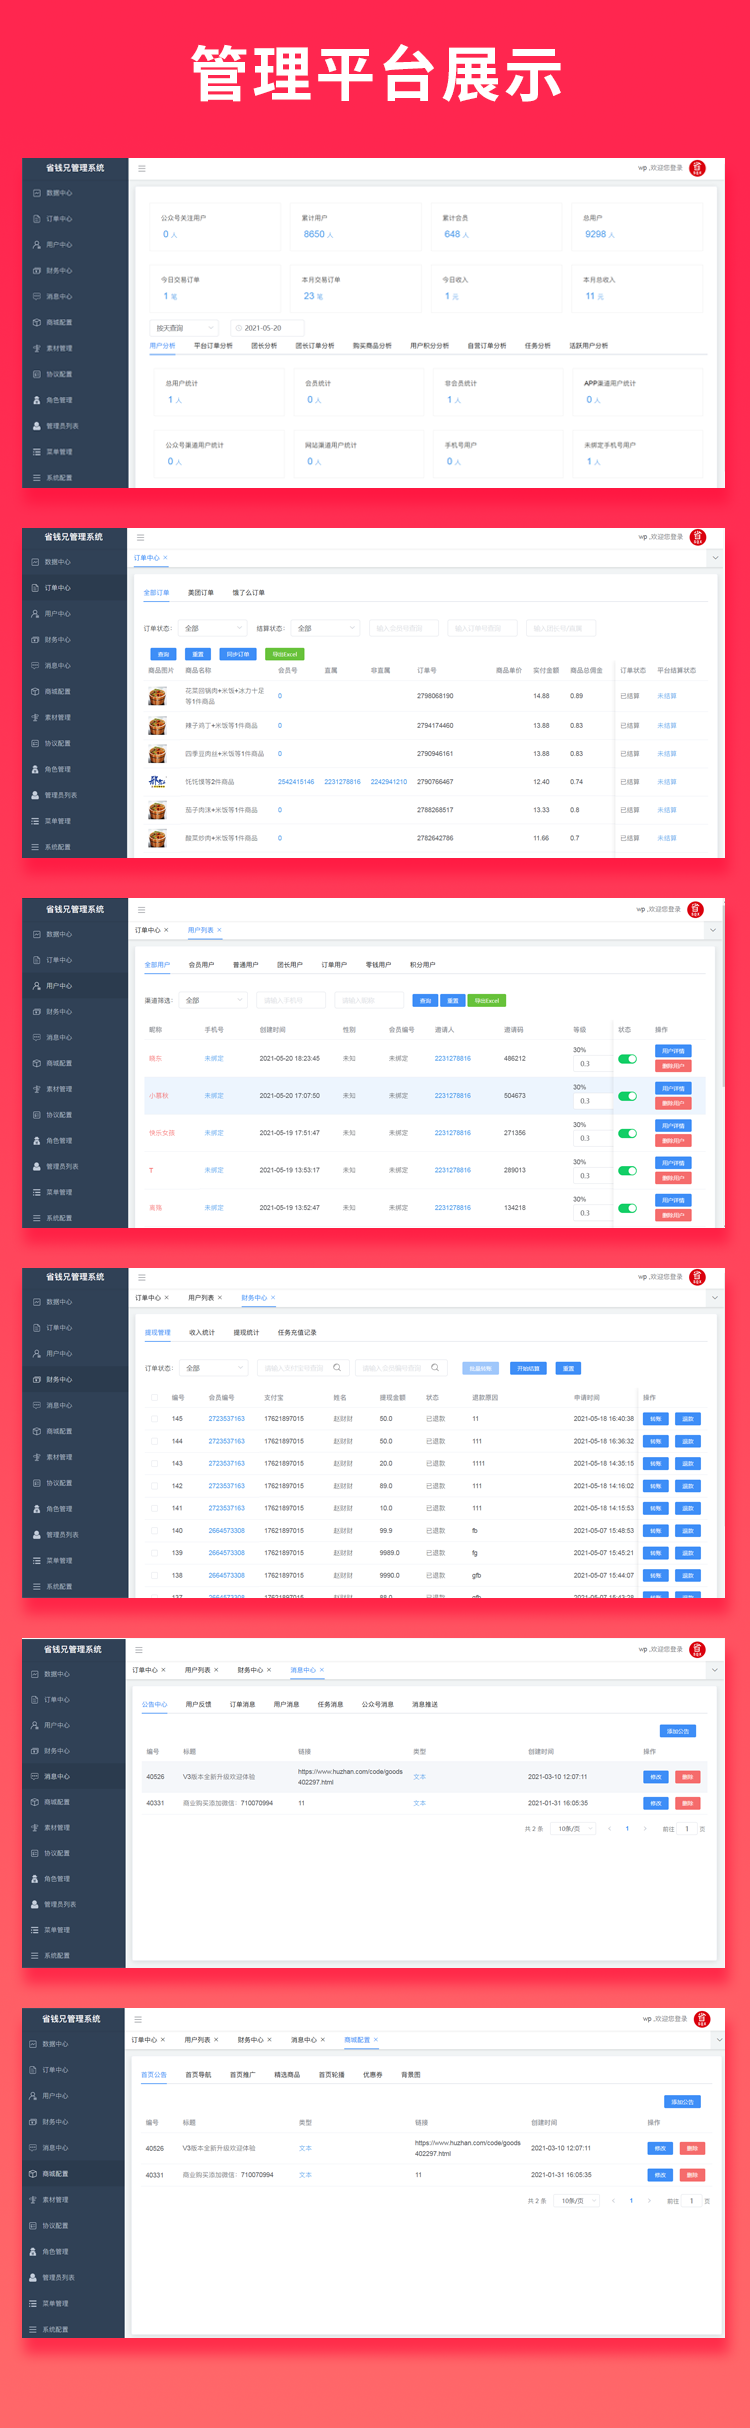Expand the 结算状态 dropdown in the orders panel
The image size is (750, 2428).
point(325,628)
